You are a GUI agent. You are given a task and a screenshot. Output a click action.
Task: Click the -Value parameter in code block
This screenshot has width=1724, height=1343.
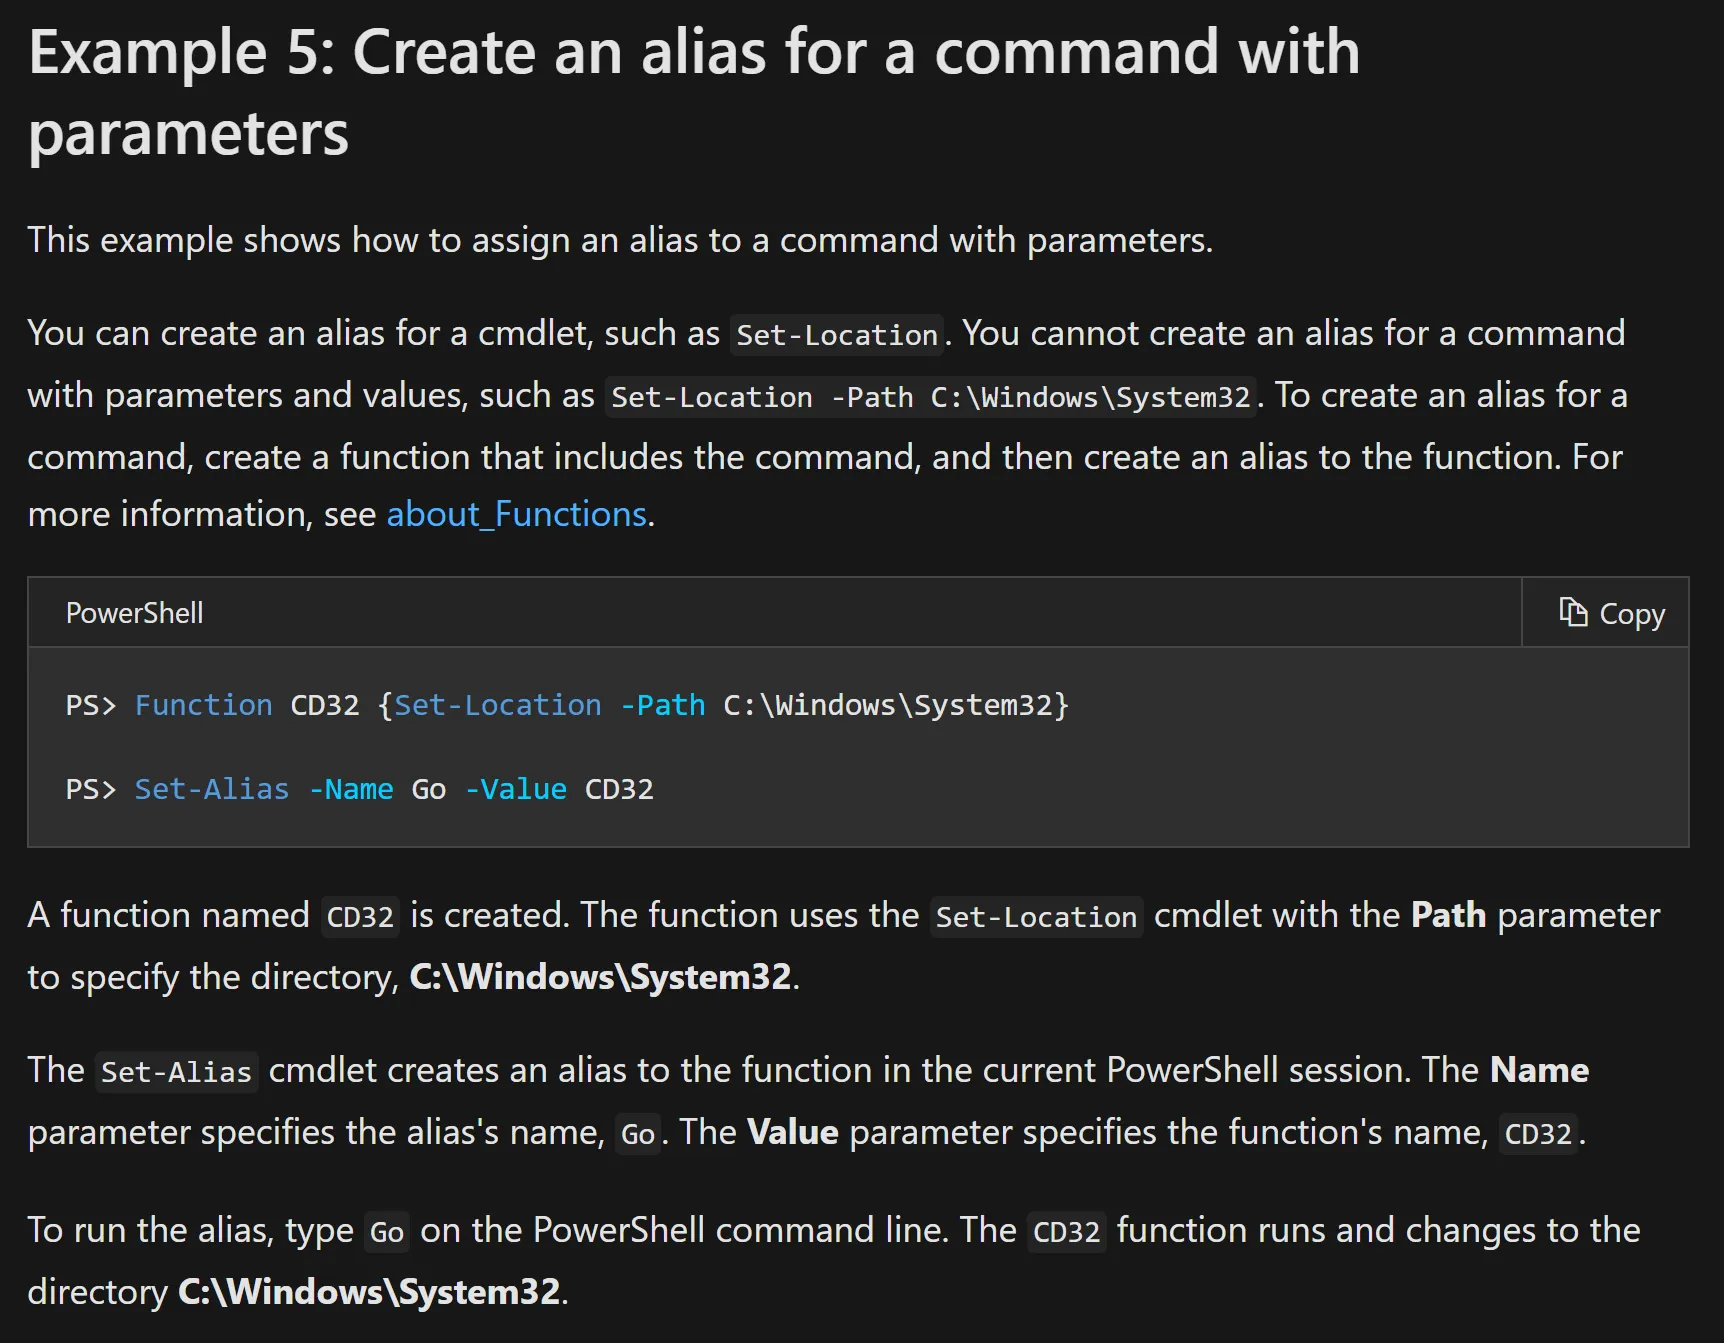(516, 789)
